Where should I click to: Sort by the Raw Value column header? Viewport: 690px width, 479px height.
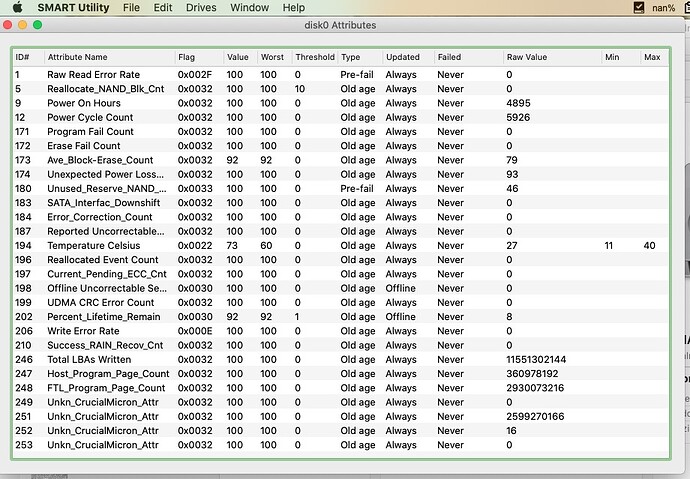(553, 57)
